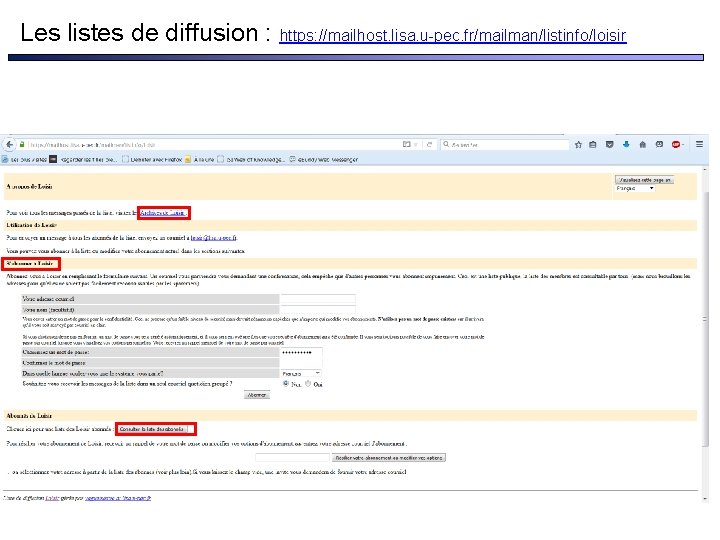Screen dimensions: 720x540
Task: Click the Abonner subscribe button
Action: (x=257, y=395)
